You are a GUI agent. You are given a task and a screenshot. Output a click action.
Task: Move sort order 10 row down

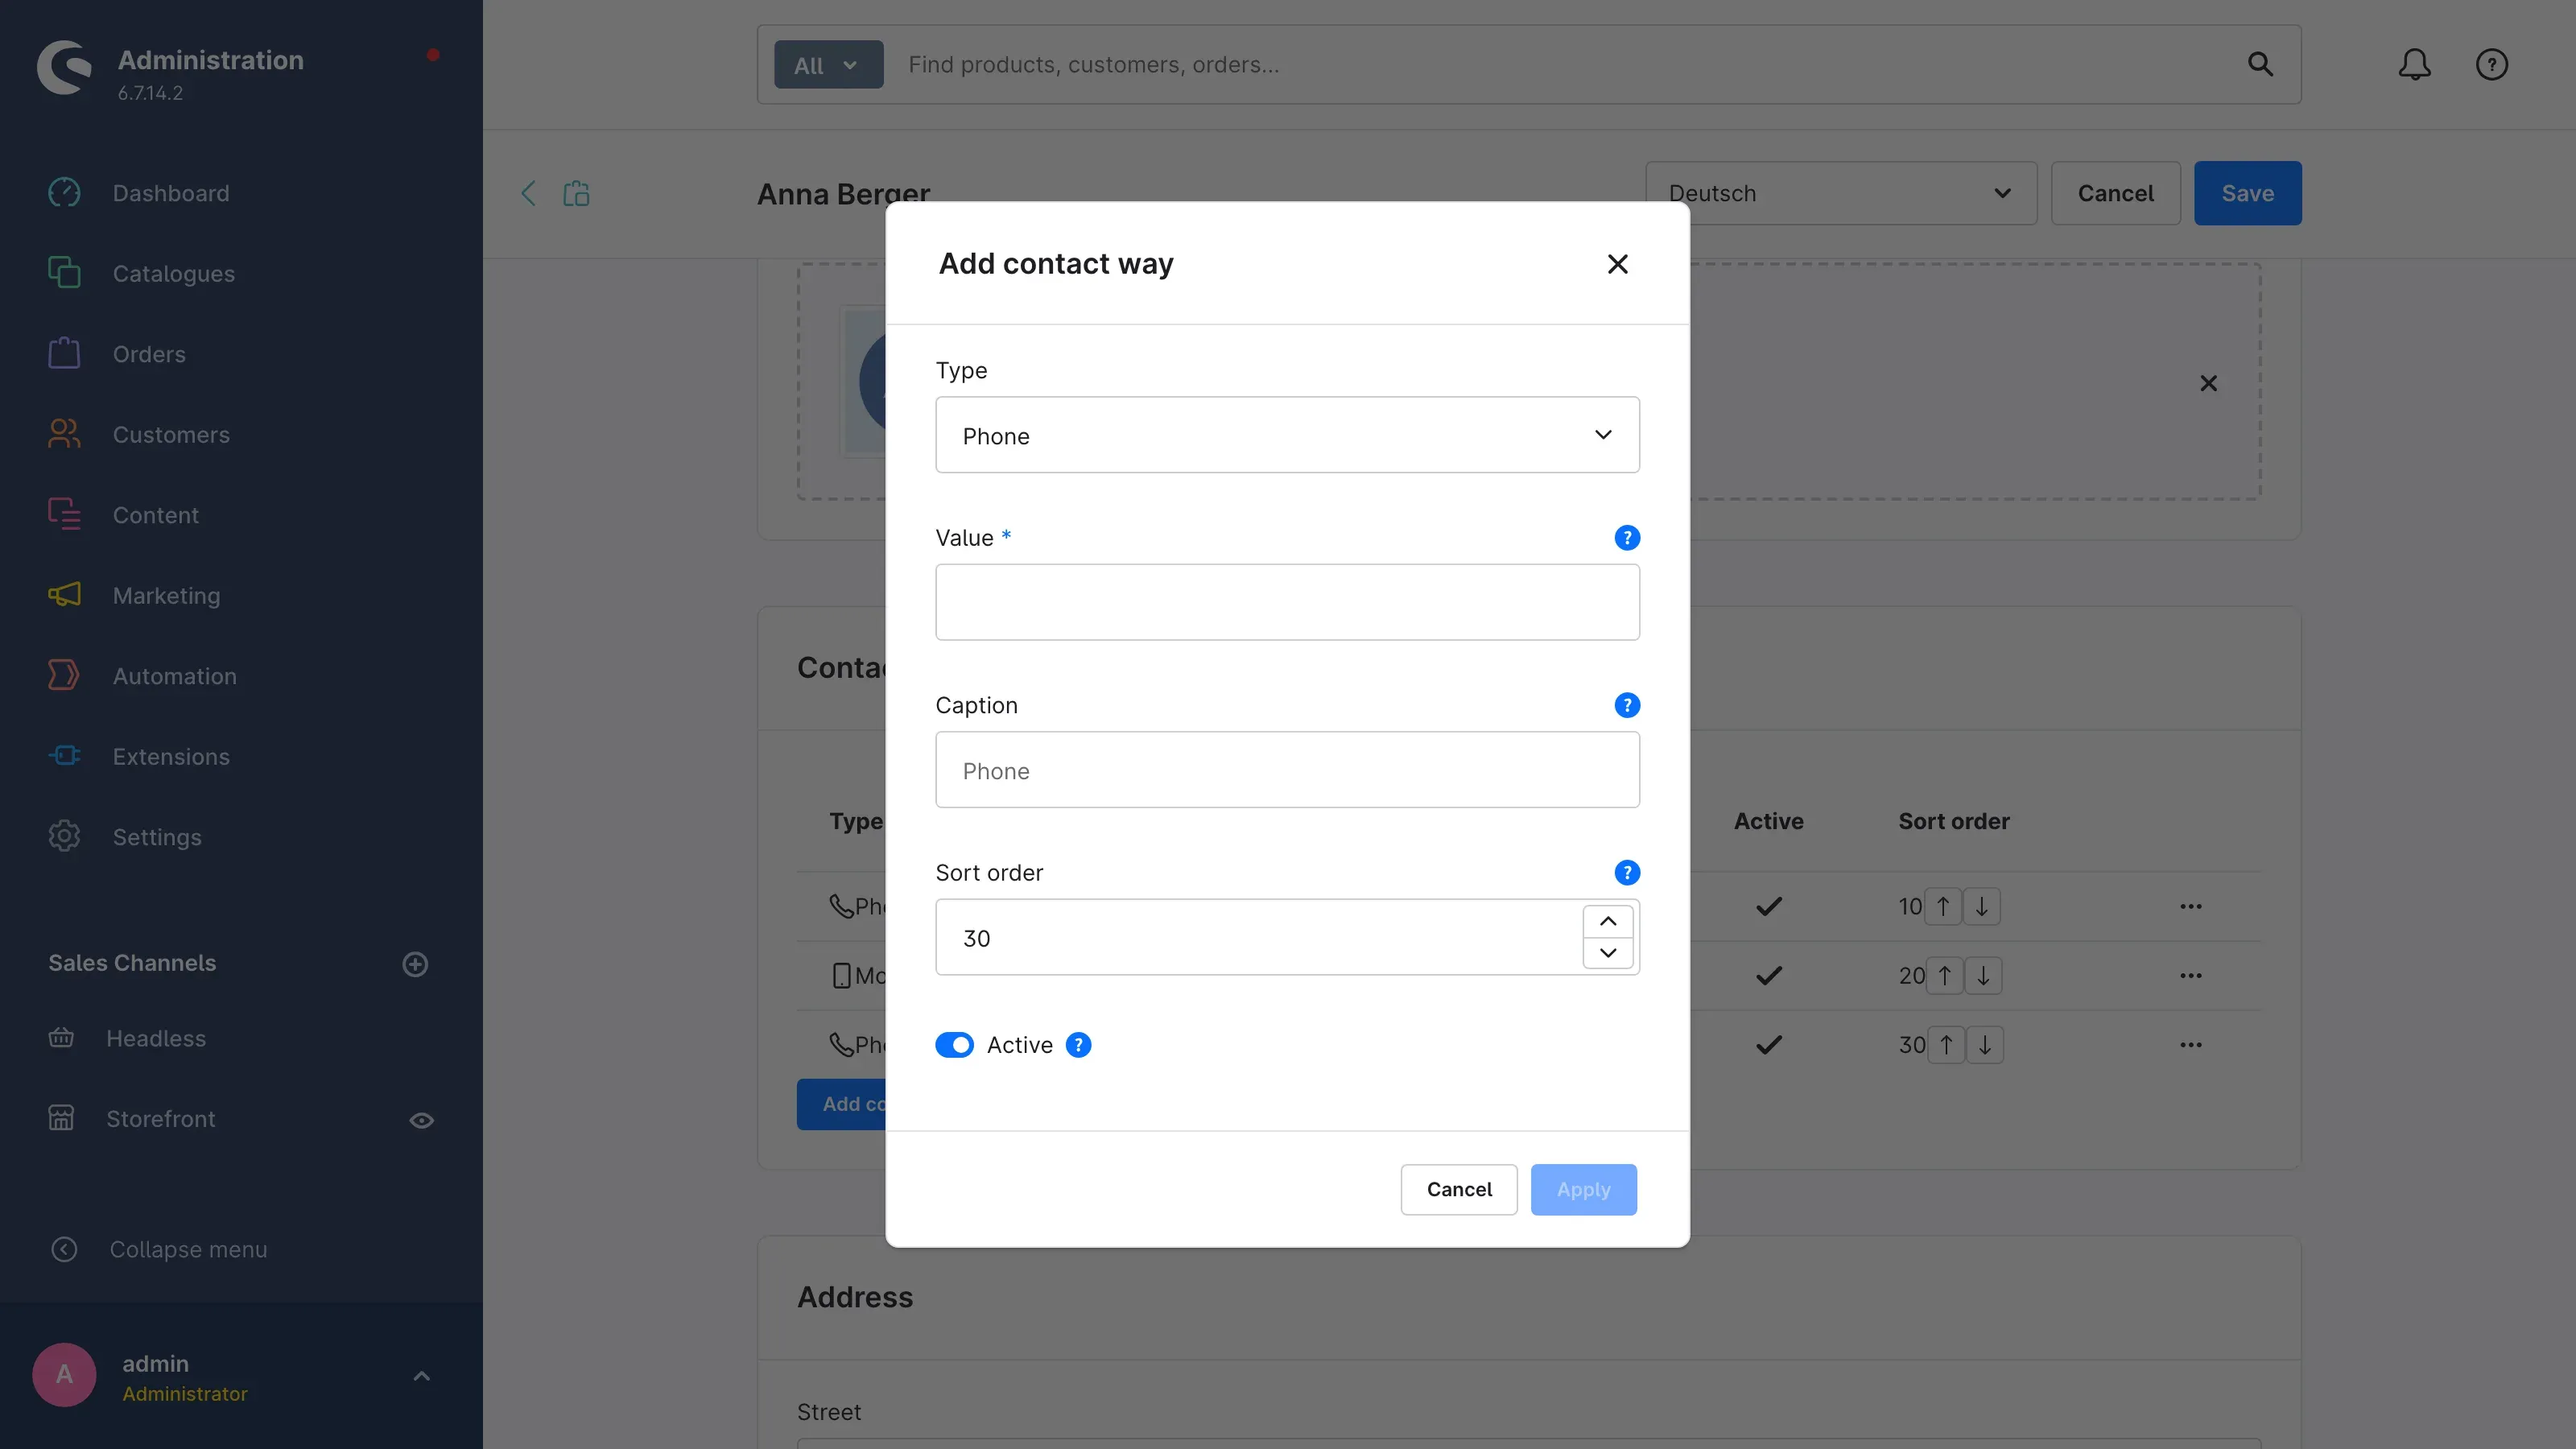[x=1981, y=907]
